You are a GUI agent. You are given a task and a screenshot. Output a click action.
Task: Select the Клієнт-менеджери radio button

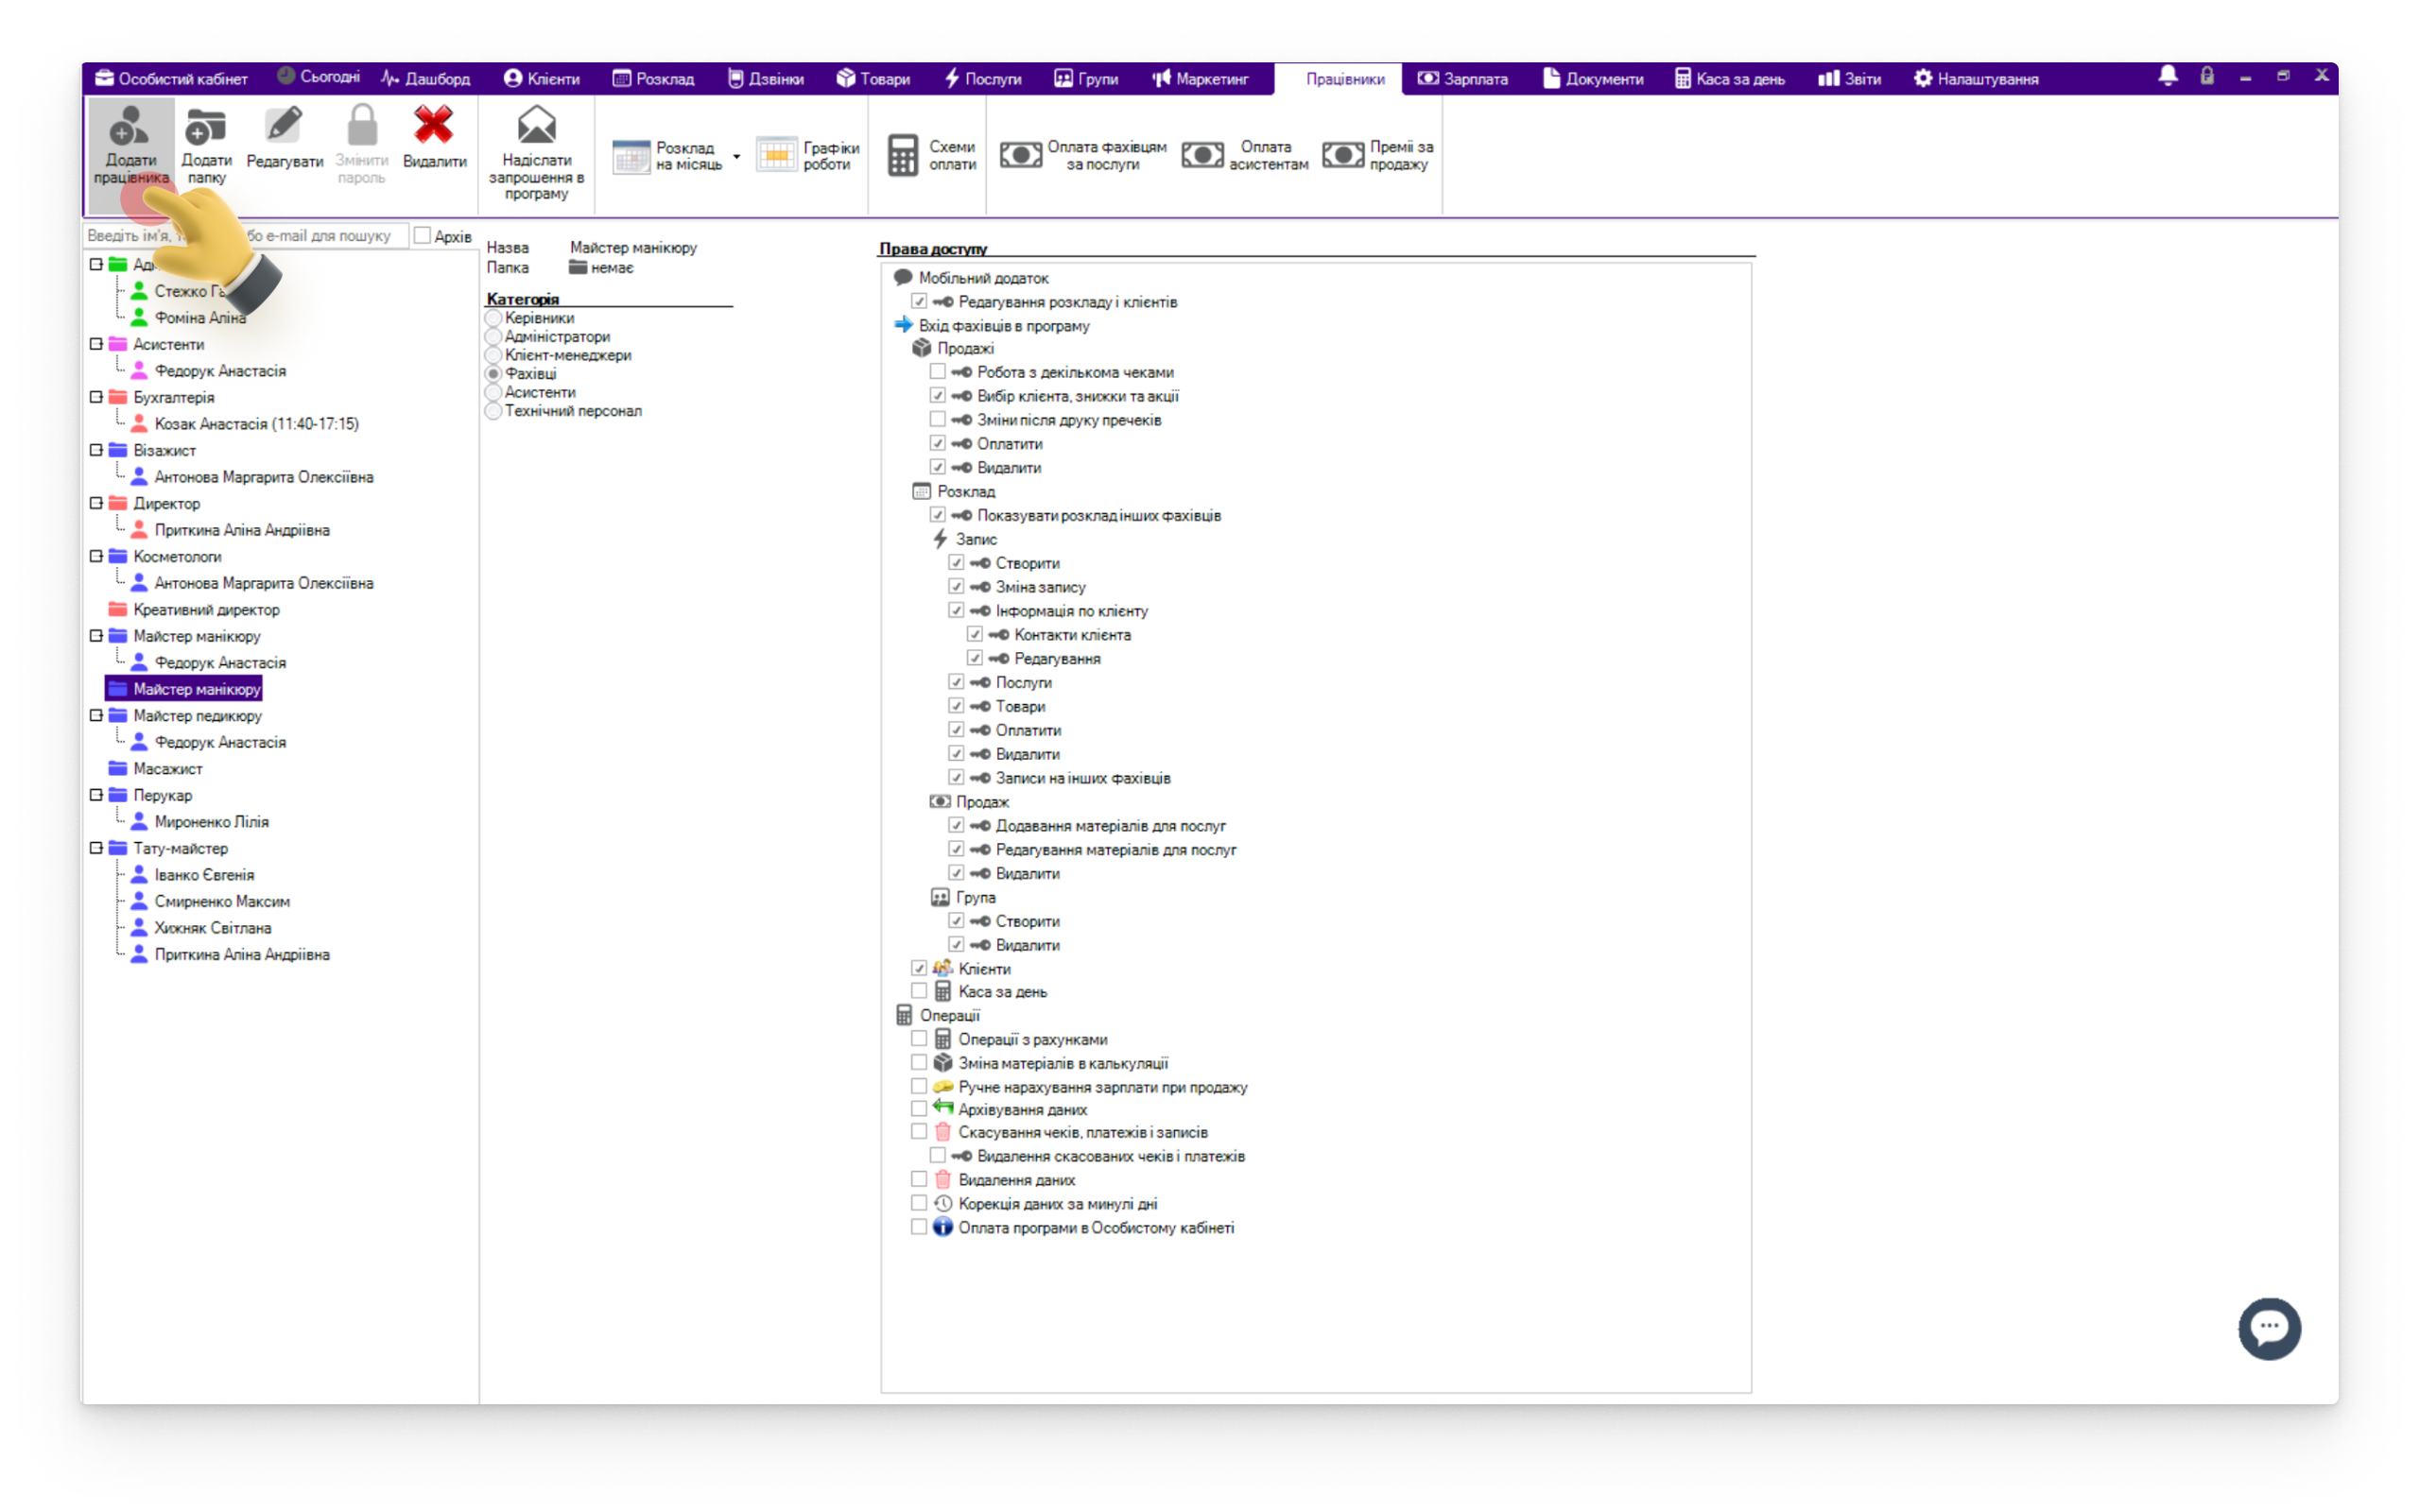[493, 355]
